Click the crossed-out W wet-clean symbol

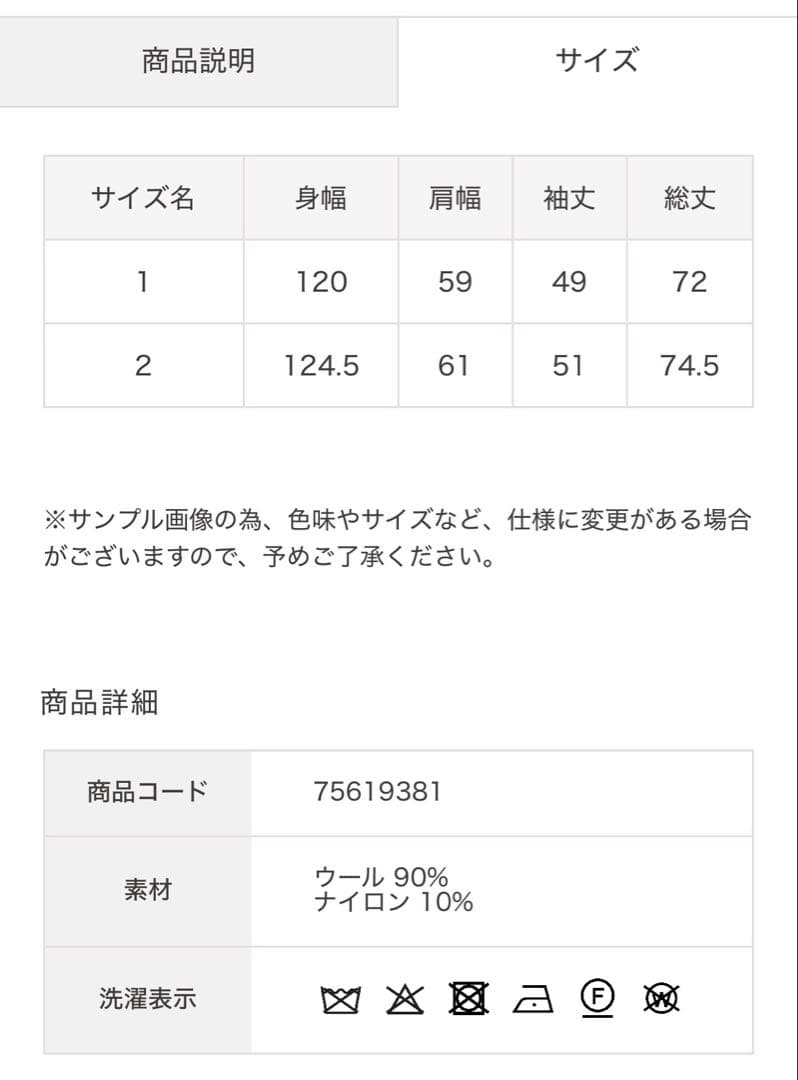tap(660, 997)
